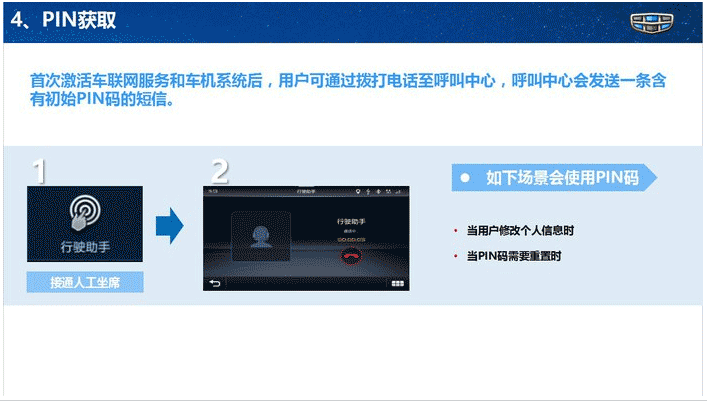Click the blue right arrow between steps
Viewport: 707px width, 402px height.
[x=170, y=226]
